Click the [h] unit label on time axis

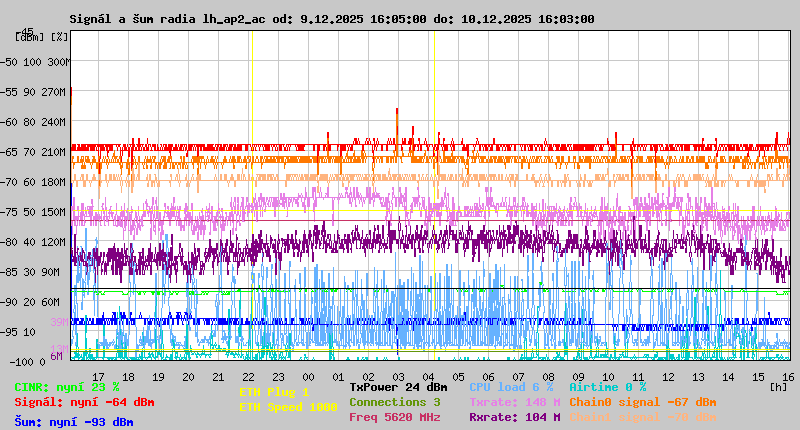pyautogui.click(x=778, y=387)
